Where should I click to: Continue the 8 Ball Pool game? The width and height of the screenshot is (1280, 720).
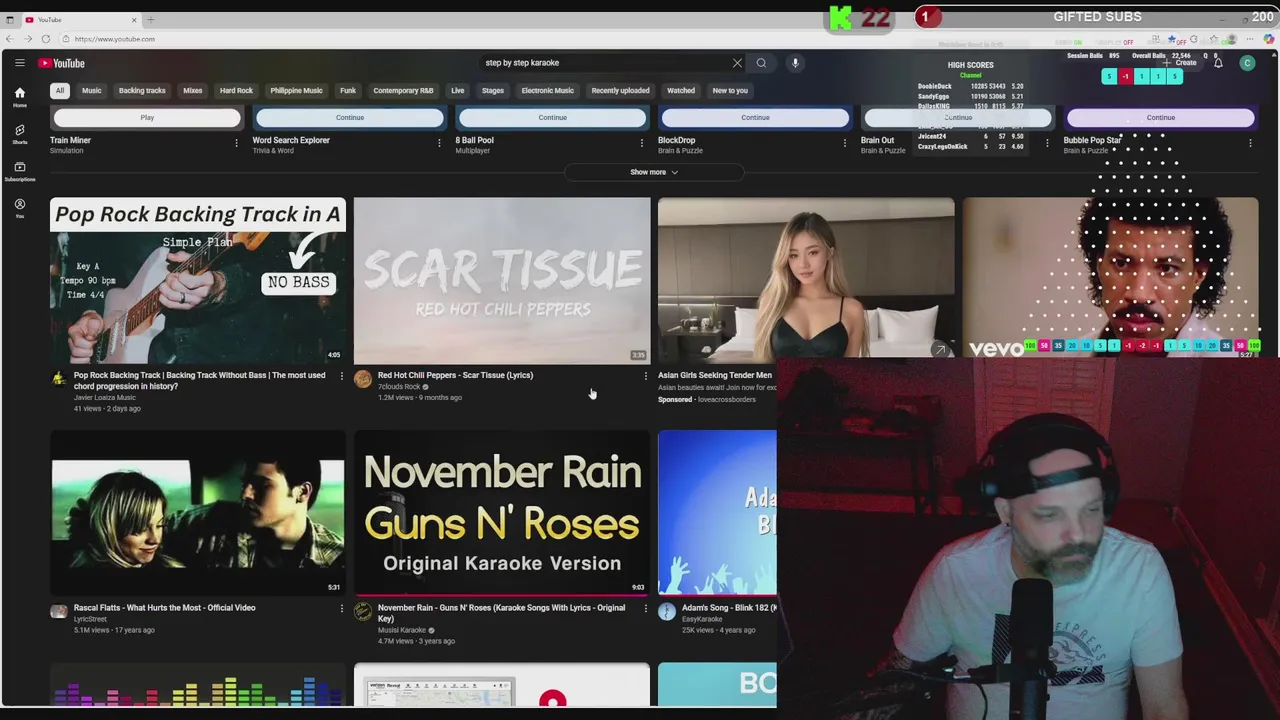(553, 118)
